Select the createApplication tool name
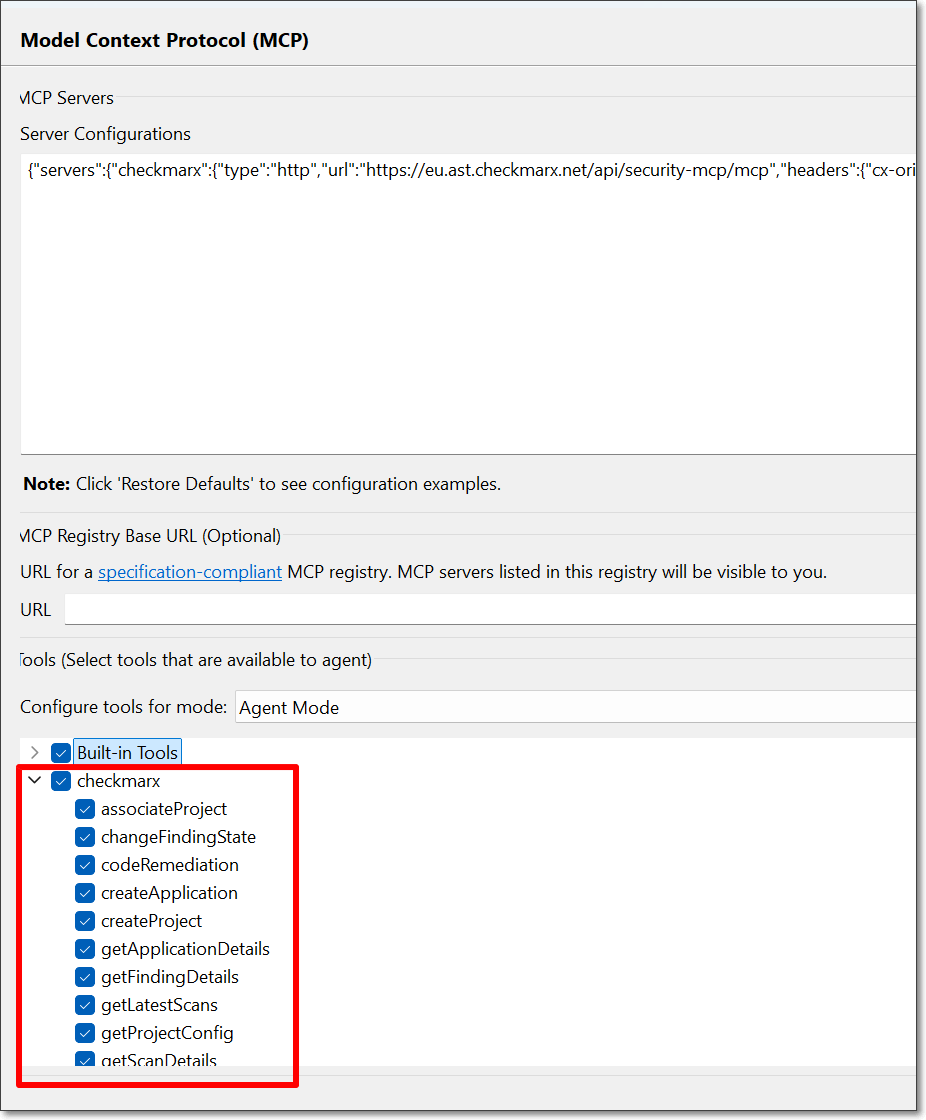Screen dimensions: 926x1120 click(x=169, y=893)
